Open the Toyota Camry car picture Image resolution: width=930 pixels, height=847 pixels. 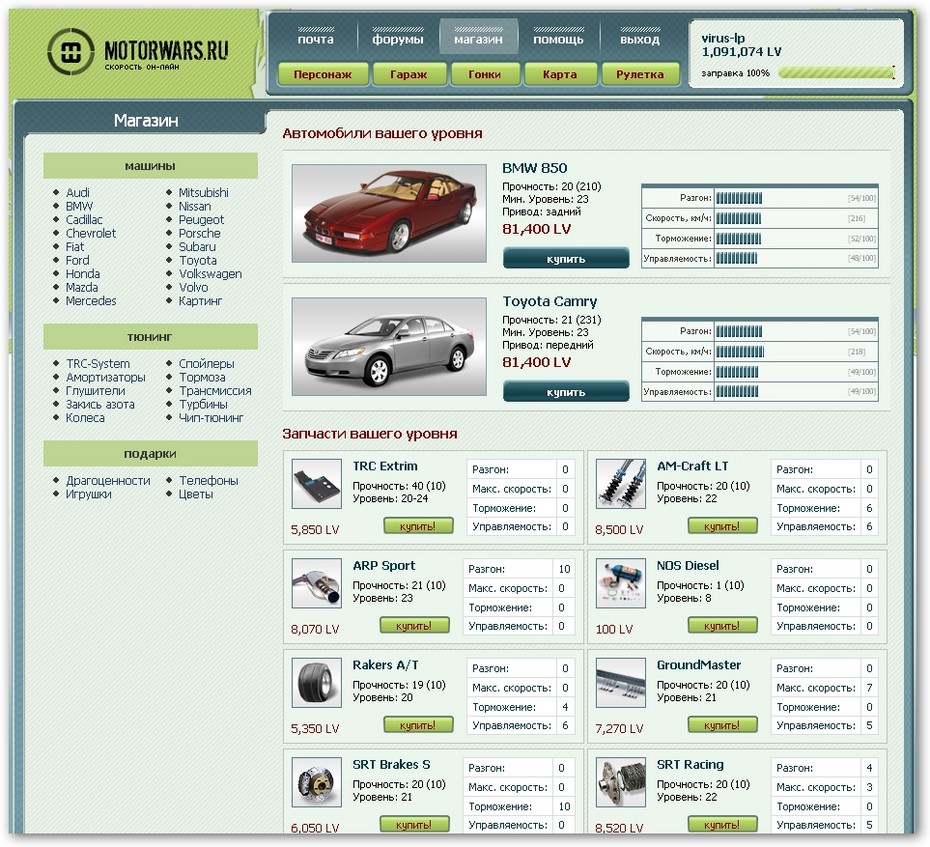389,346
